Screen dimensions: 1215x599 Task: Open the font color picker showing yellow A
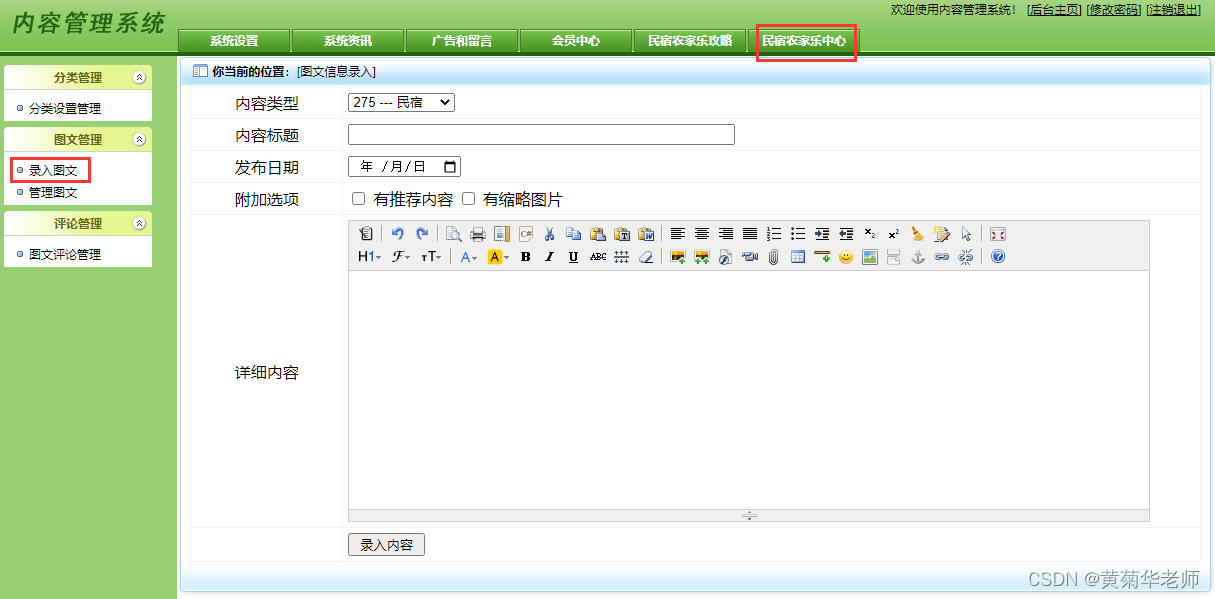(x=497, y=257)
